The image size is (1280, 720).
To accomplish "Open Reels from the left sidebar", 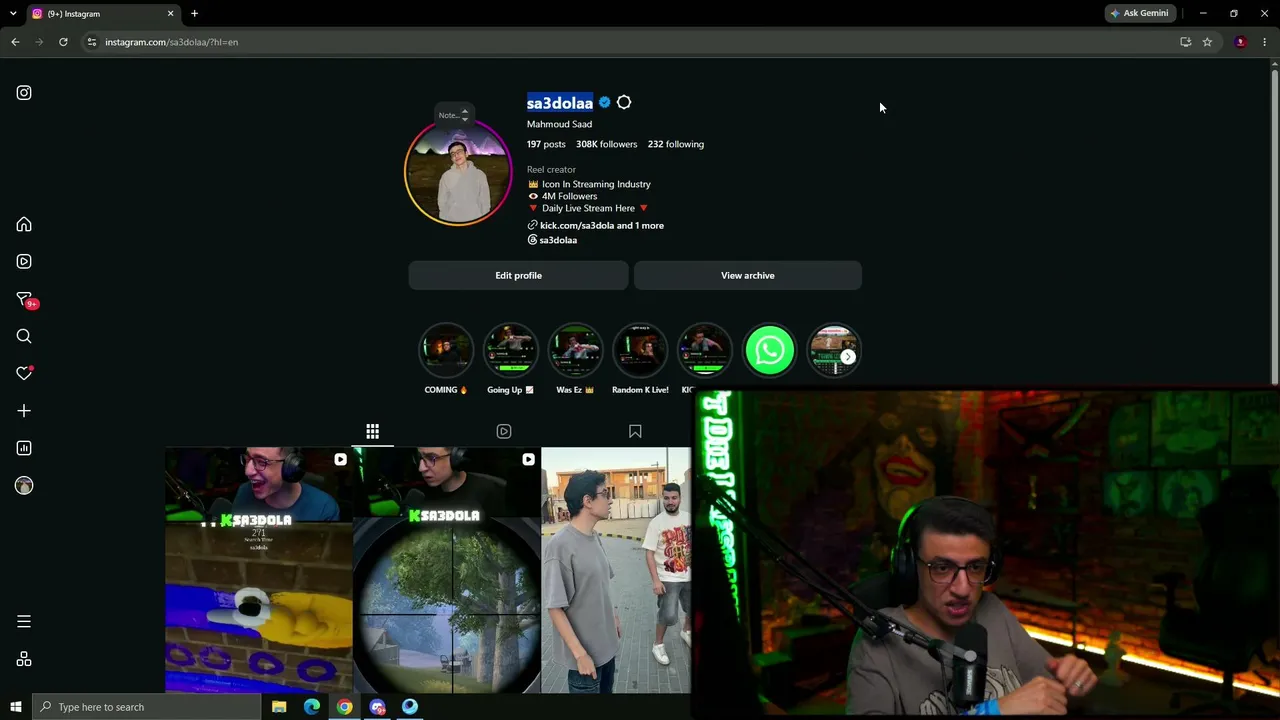I will pyautogui.click(x=24, y=262).
